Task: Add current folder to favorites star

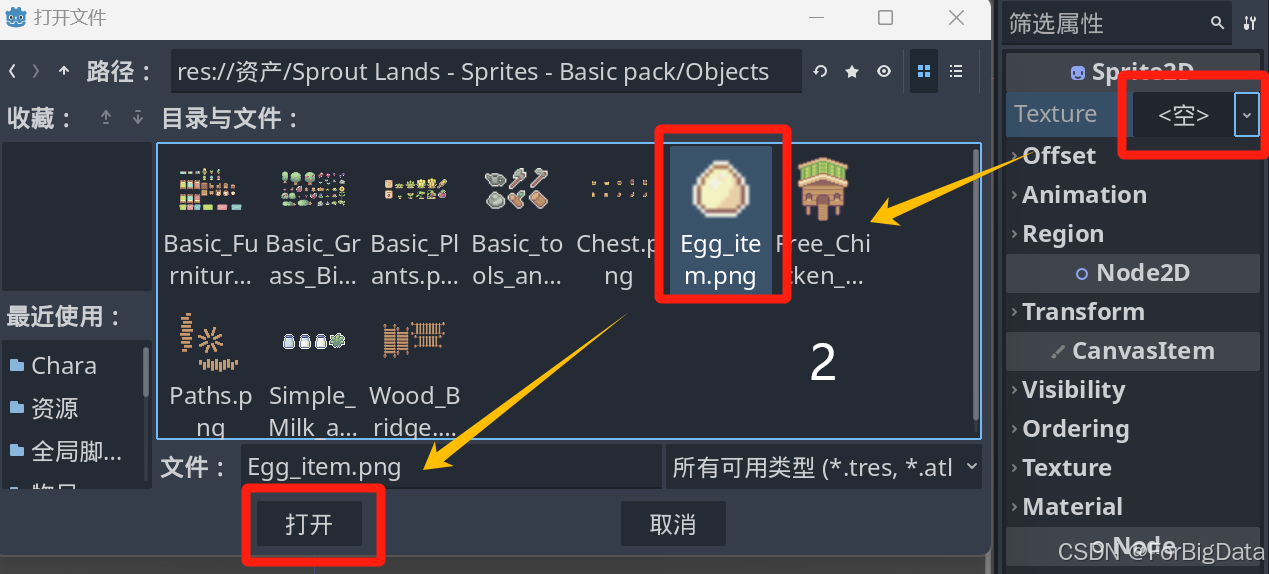Action: pos(852,71)
